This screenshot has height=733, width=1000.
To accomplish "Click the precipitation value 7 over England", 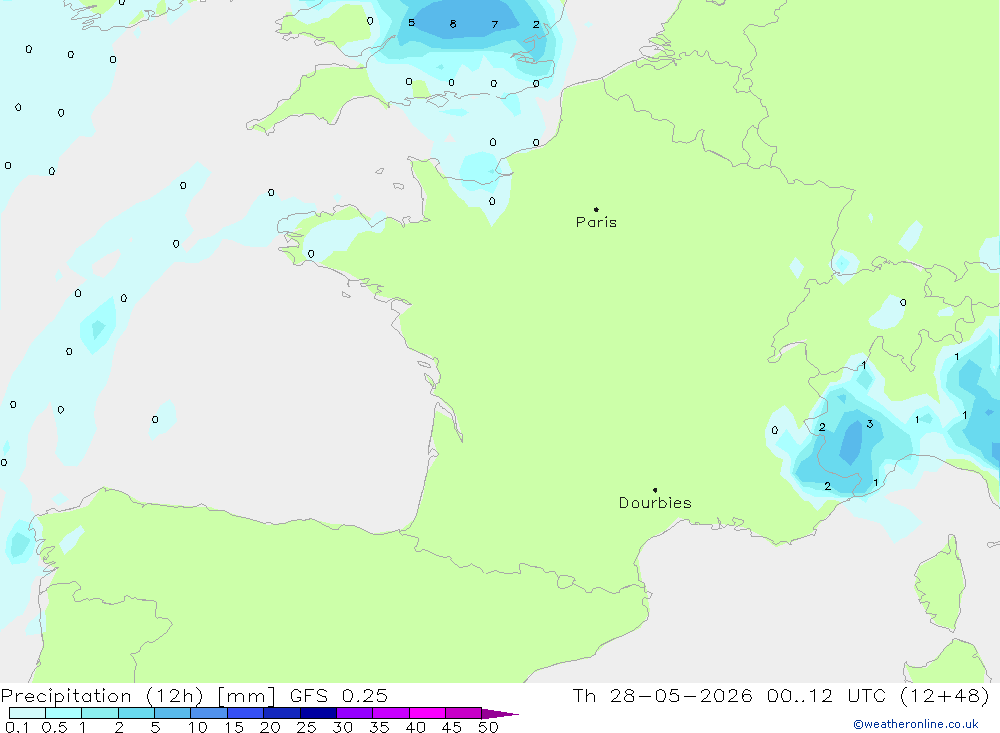I will [x=495, y=24].
